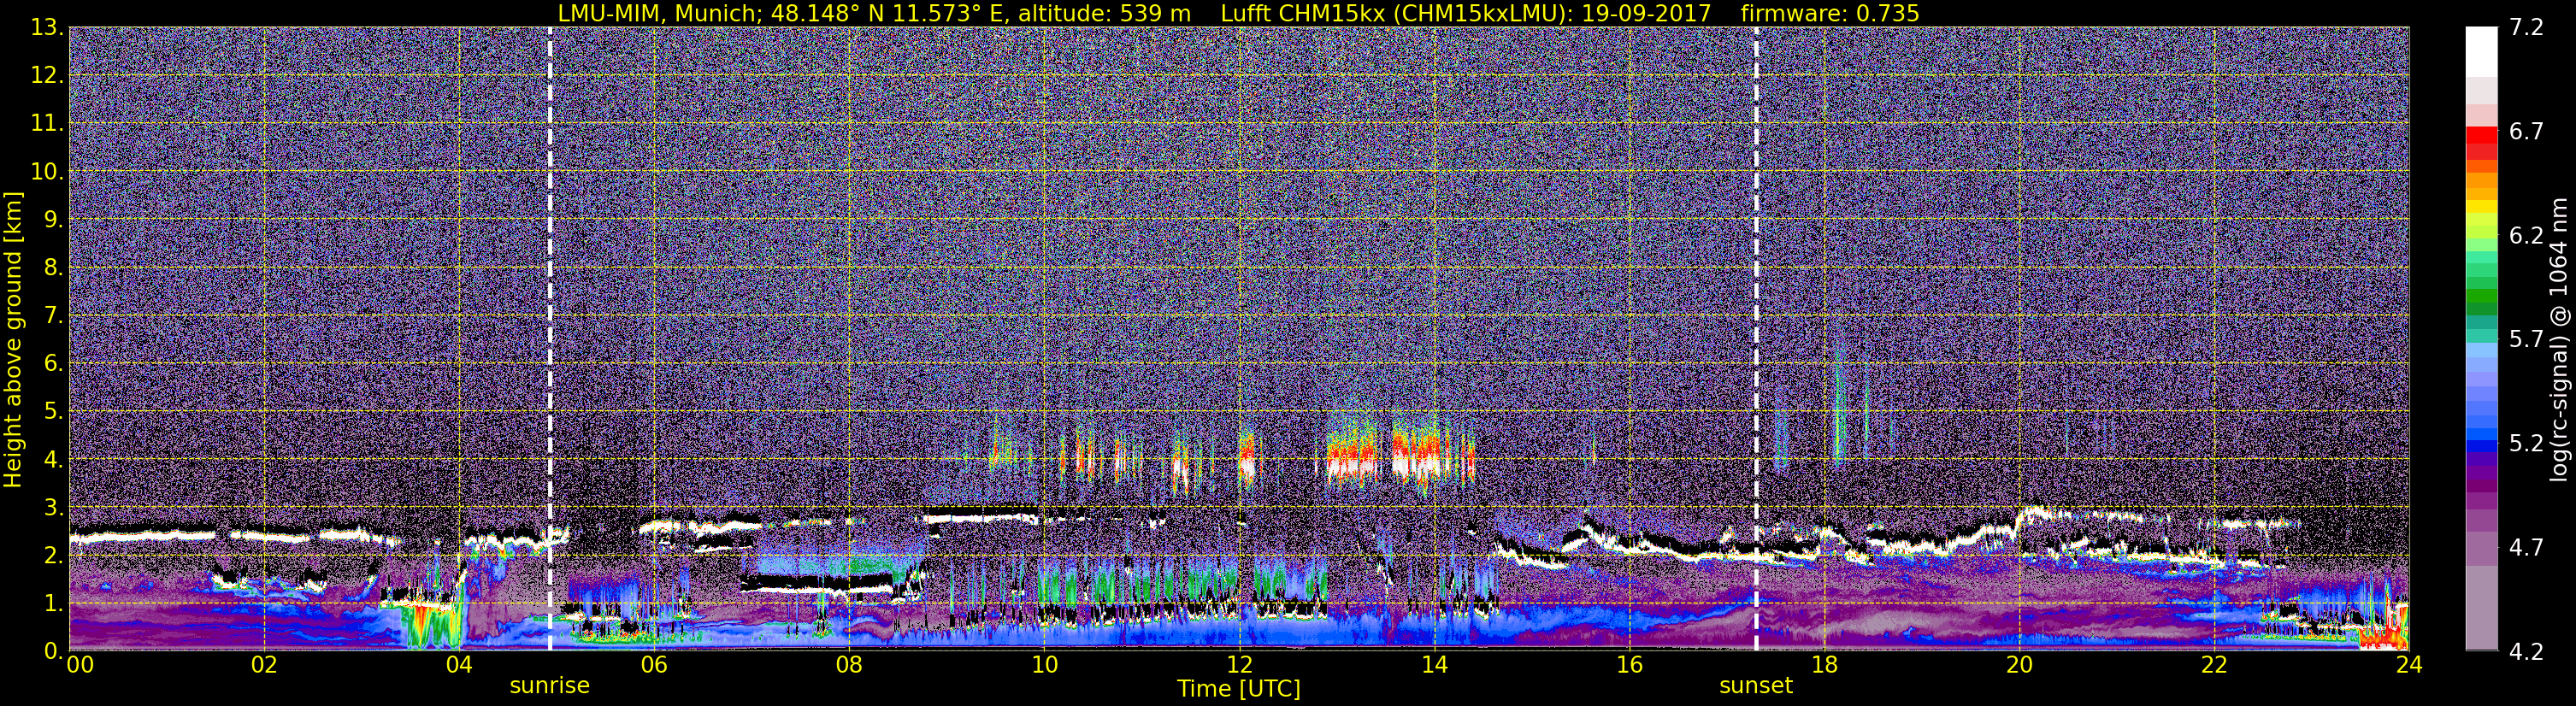Image resolution: width=2576 pixels, height=706 pixels.
Task: Click the 16 tick on the time axis
Action: [x=1629, y=665]
